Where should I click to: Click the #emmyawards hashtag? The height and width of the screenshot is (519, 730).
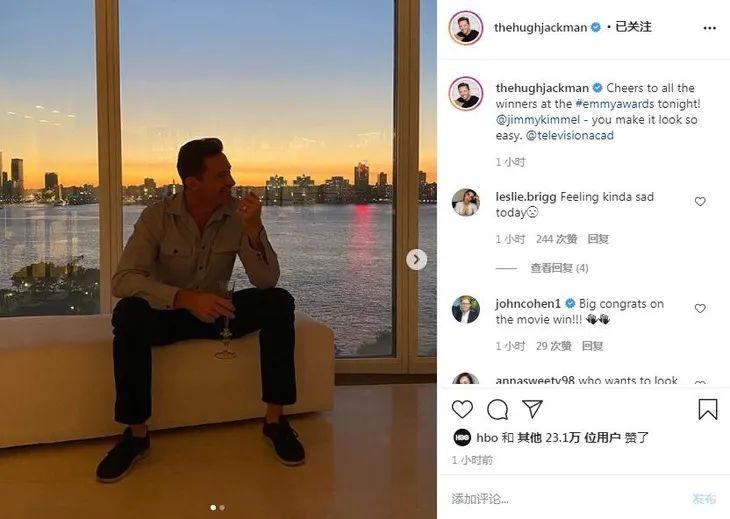tap(614, 104)
